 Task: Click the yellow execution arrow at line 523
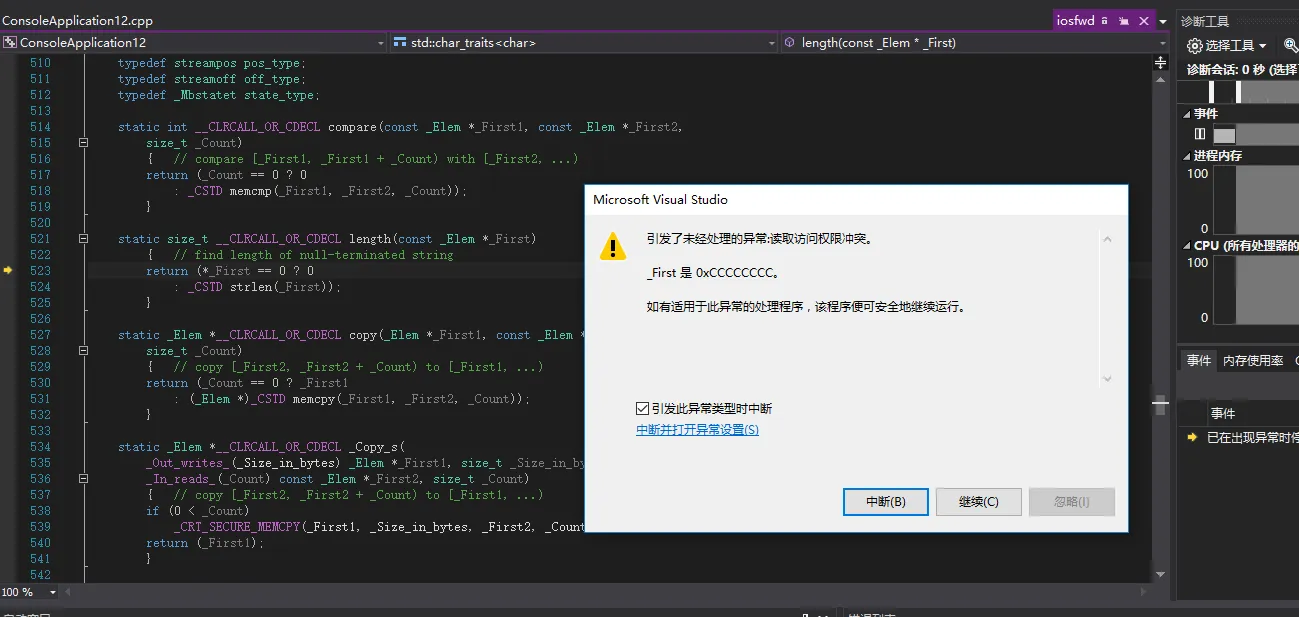click(8, 271)
